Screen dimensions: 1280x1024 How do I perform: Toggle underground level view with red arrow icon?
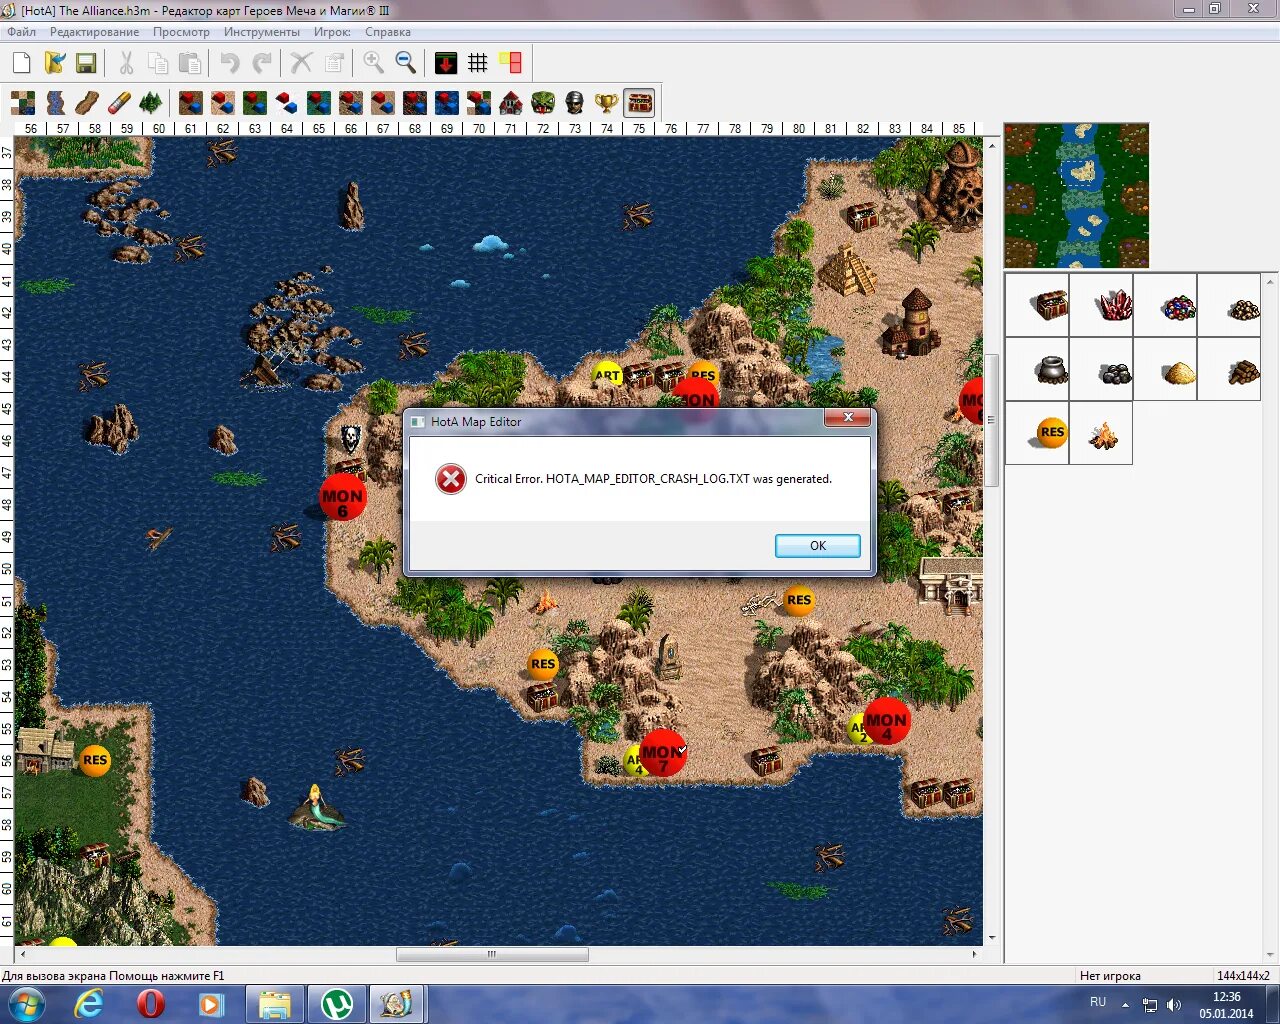(x=446, y=63)
